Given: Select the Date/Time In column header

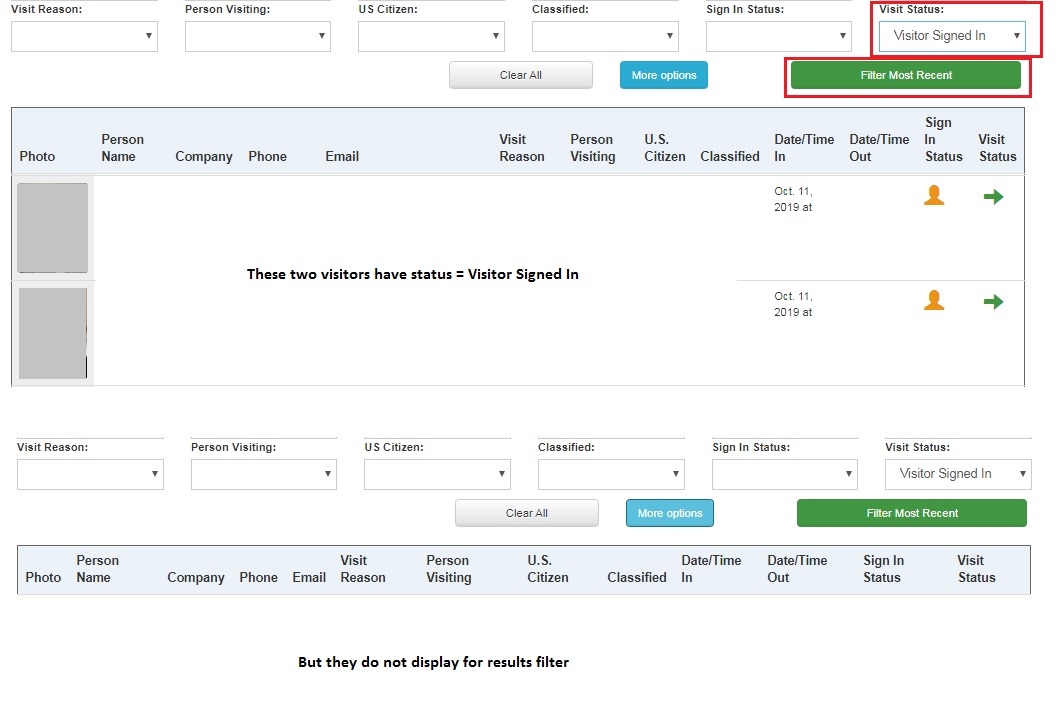Looking at the screenshot, I should click(803, 148).
